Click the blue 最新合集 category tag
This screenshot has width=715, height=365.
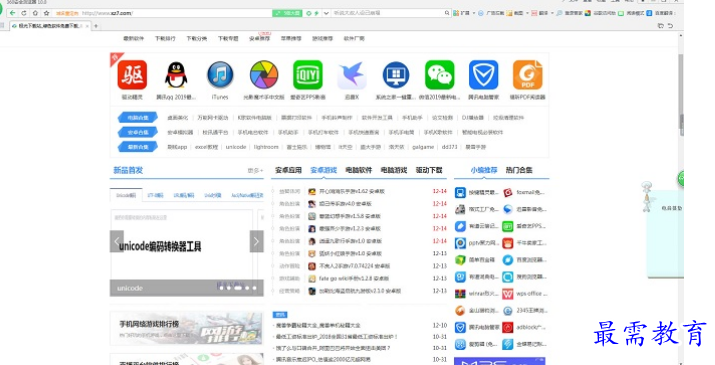pos(138,147)
